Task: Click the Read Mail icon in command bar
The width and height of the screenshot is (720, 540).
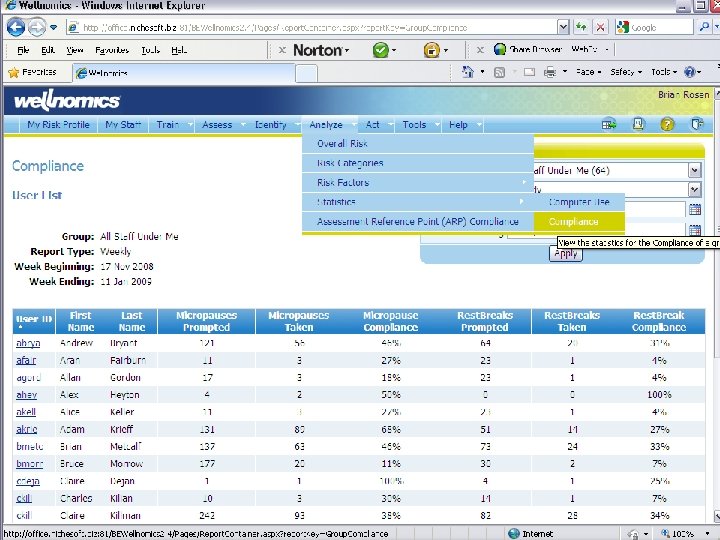Action: tap(529, 72)
